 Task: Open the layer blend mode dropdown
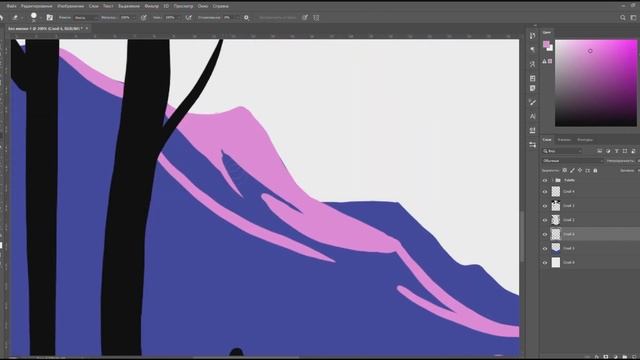(573, 161)
